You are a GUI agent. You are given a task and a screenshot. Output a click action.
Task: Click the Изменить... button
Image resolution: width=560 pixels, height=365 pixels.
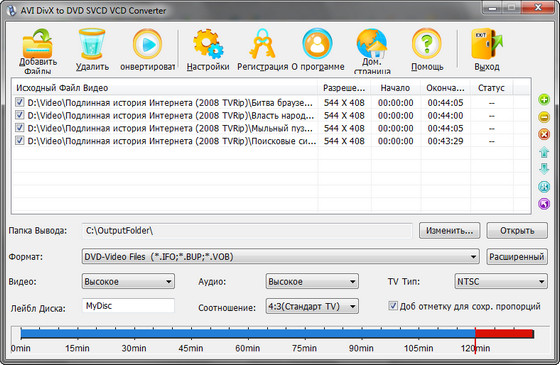(449, 231)
